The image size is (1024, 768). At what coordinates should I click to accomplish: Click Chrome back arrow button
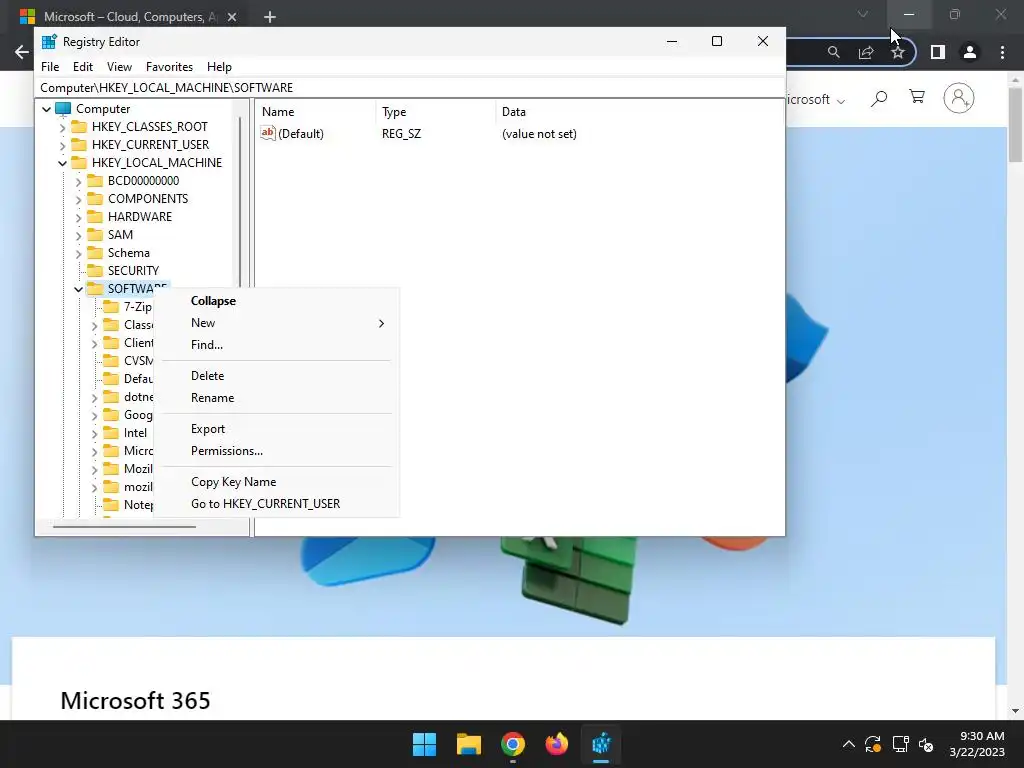coord(22,52)
